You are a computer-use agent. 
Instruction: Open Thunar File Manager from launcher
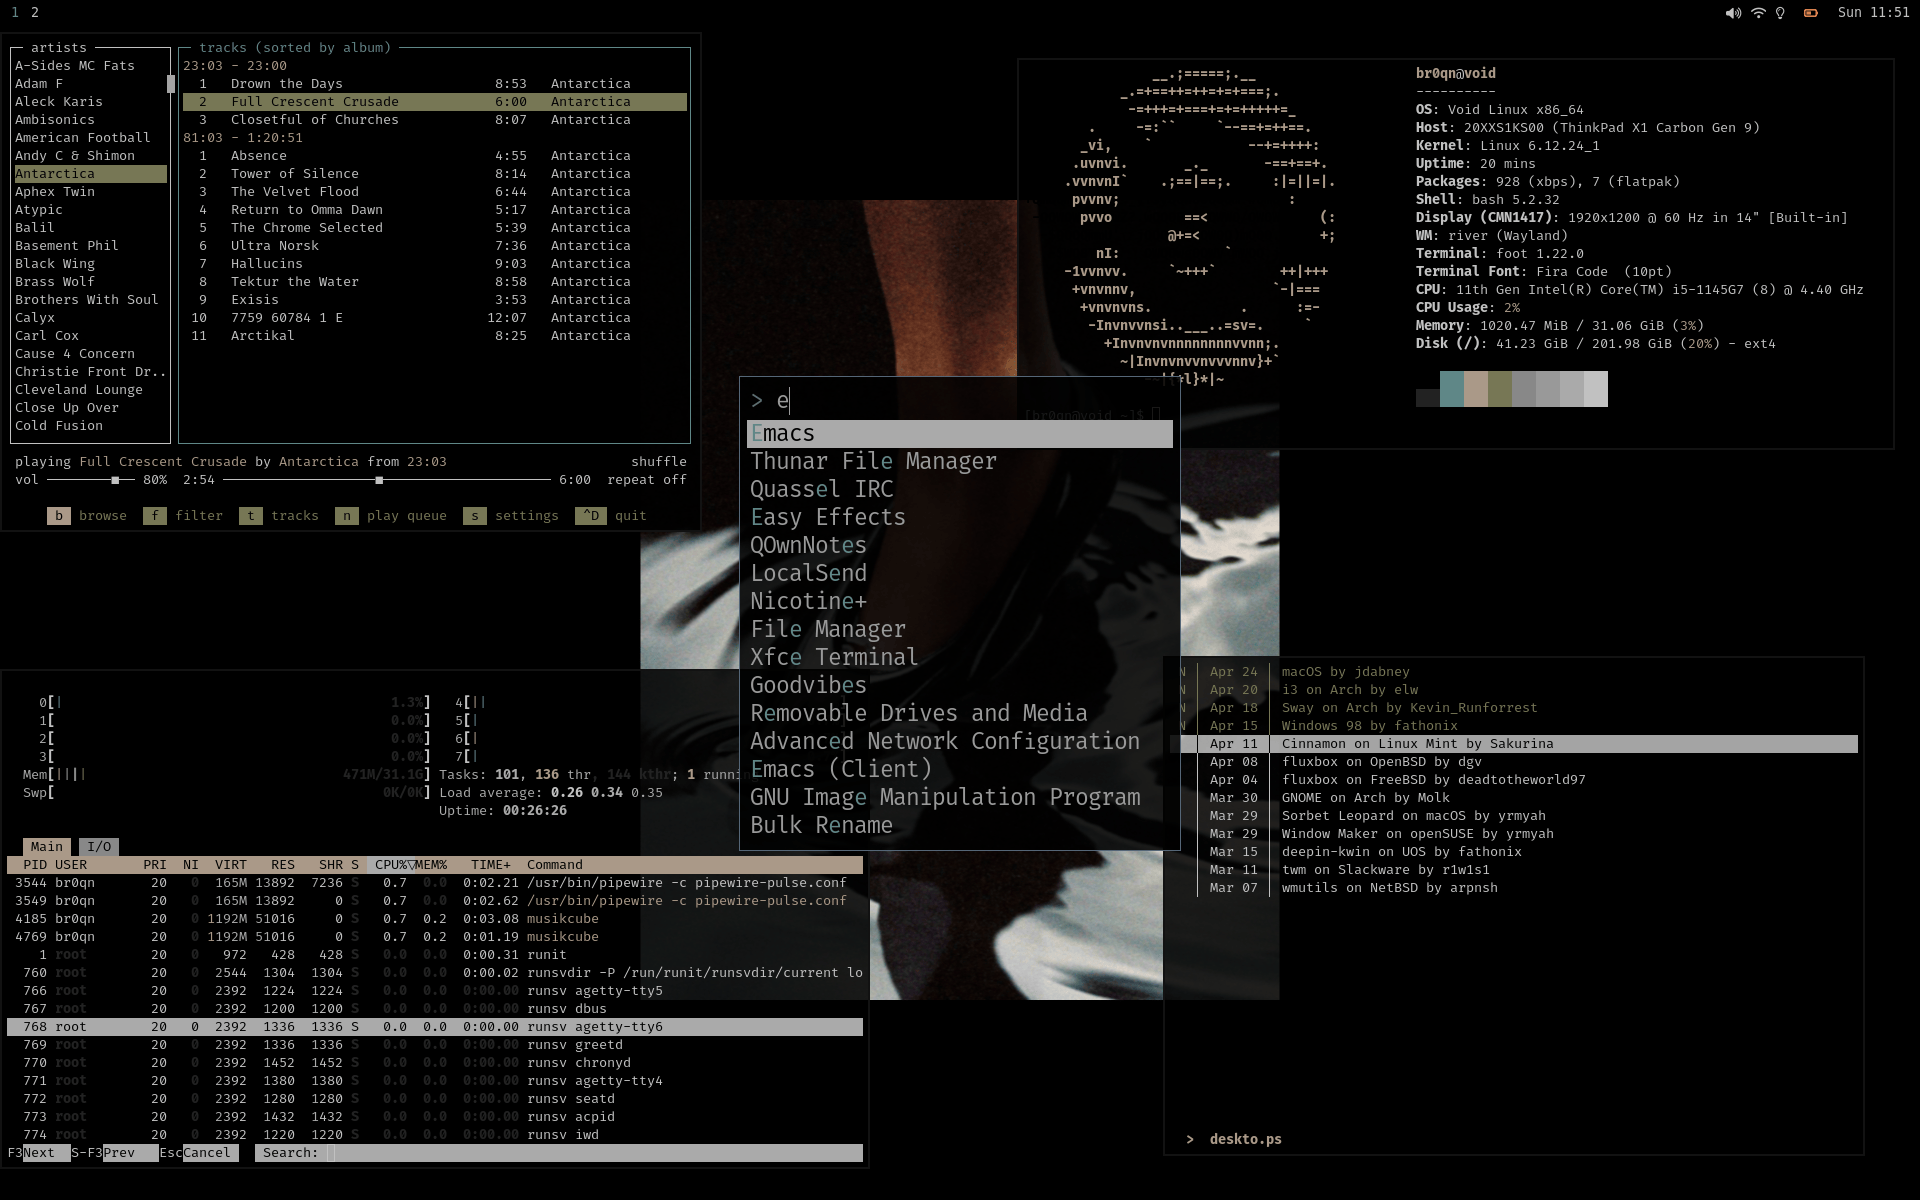pyautogui.click(x=873, y=462)
